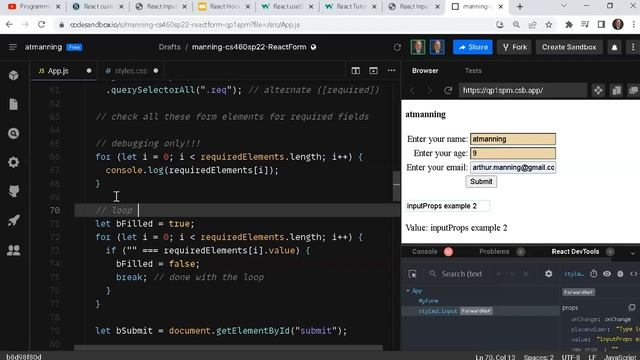Open the Console panel tab
The height and width of the screenshot is (360, 640).
pyautogui.click(x=424, y=252)
